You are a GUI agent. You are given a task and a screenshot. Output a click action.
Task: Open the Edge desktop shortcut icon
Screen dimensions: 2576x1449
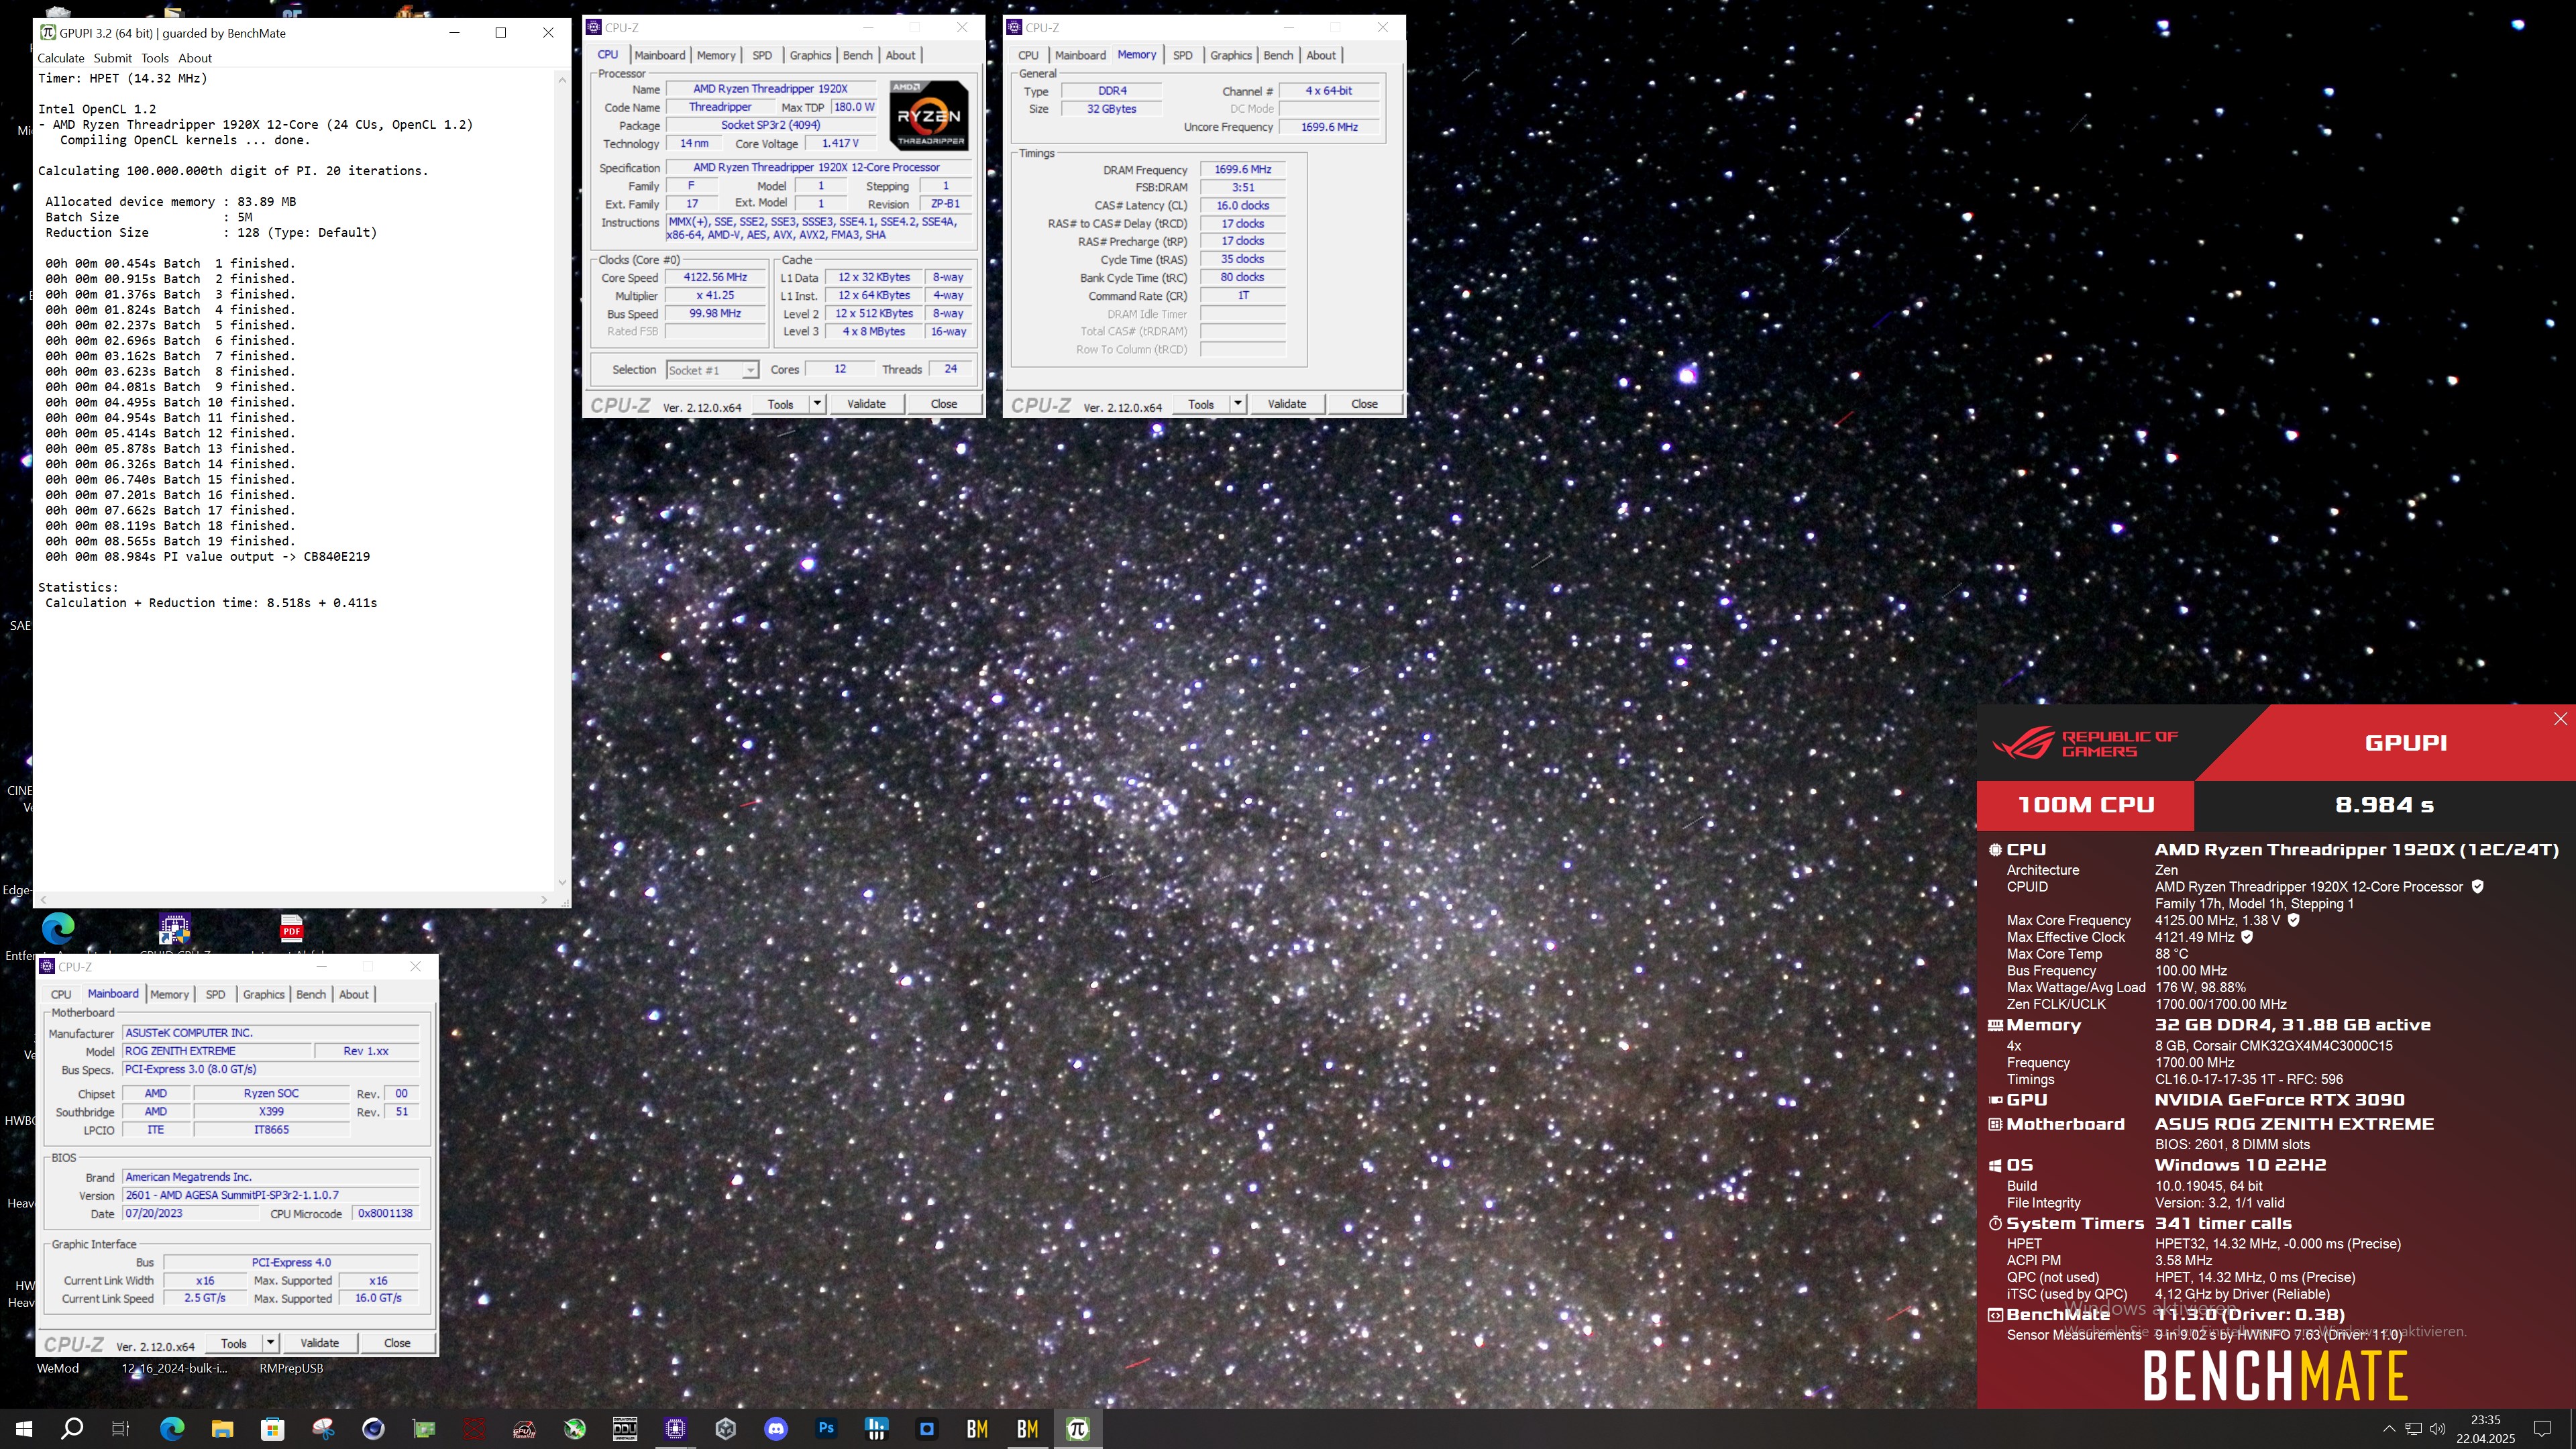tap(58, 930)
